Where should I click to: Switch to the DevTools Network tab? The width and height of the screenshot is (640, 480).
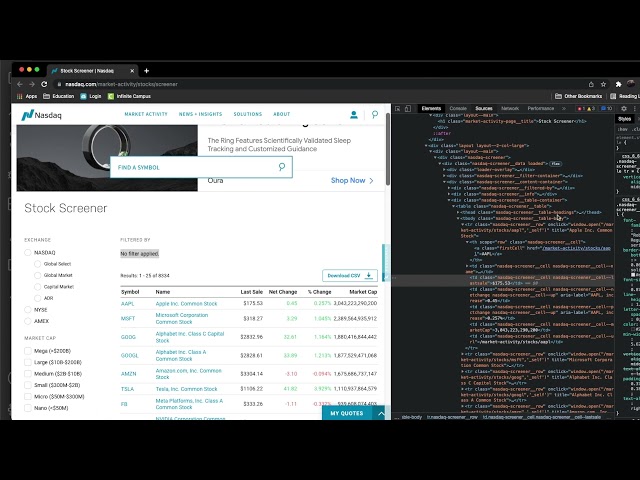510,109
